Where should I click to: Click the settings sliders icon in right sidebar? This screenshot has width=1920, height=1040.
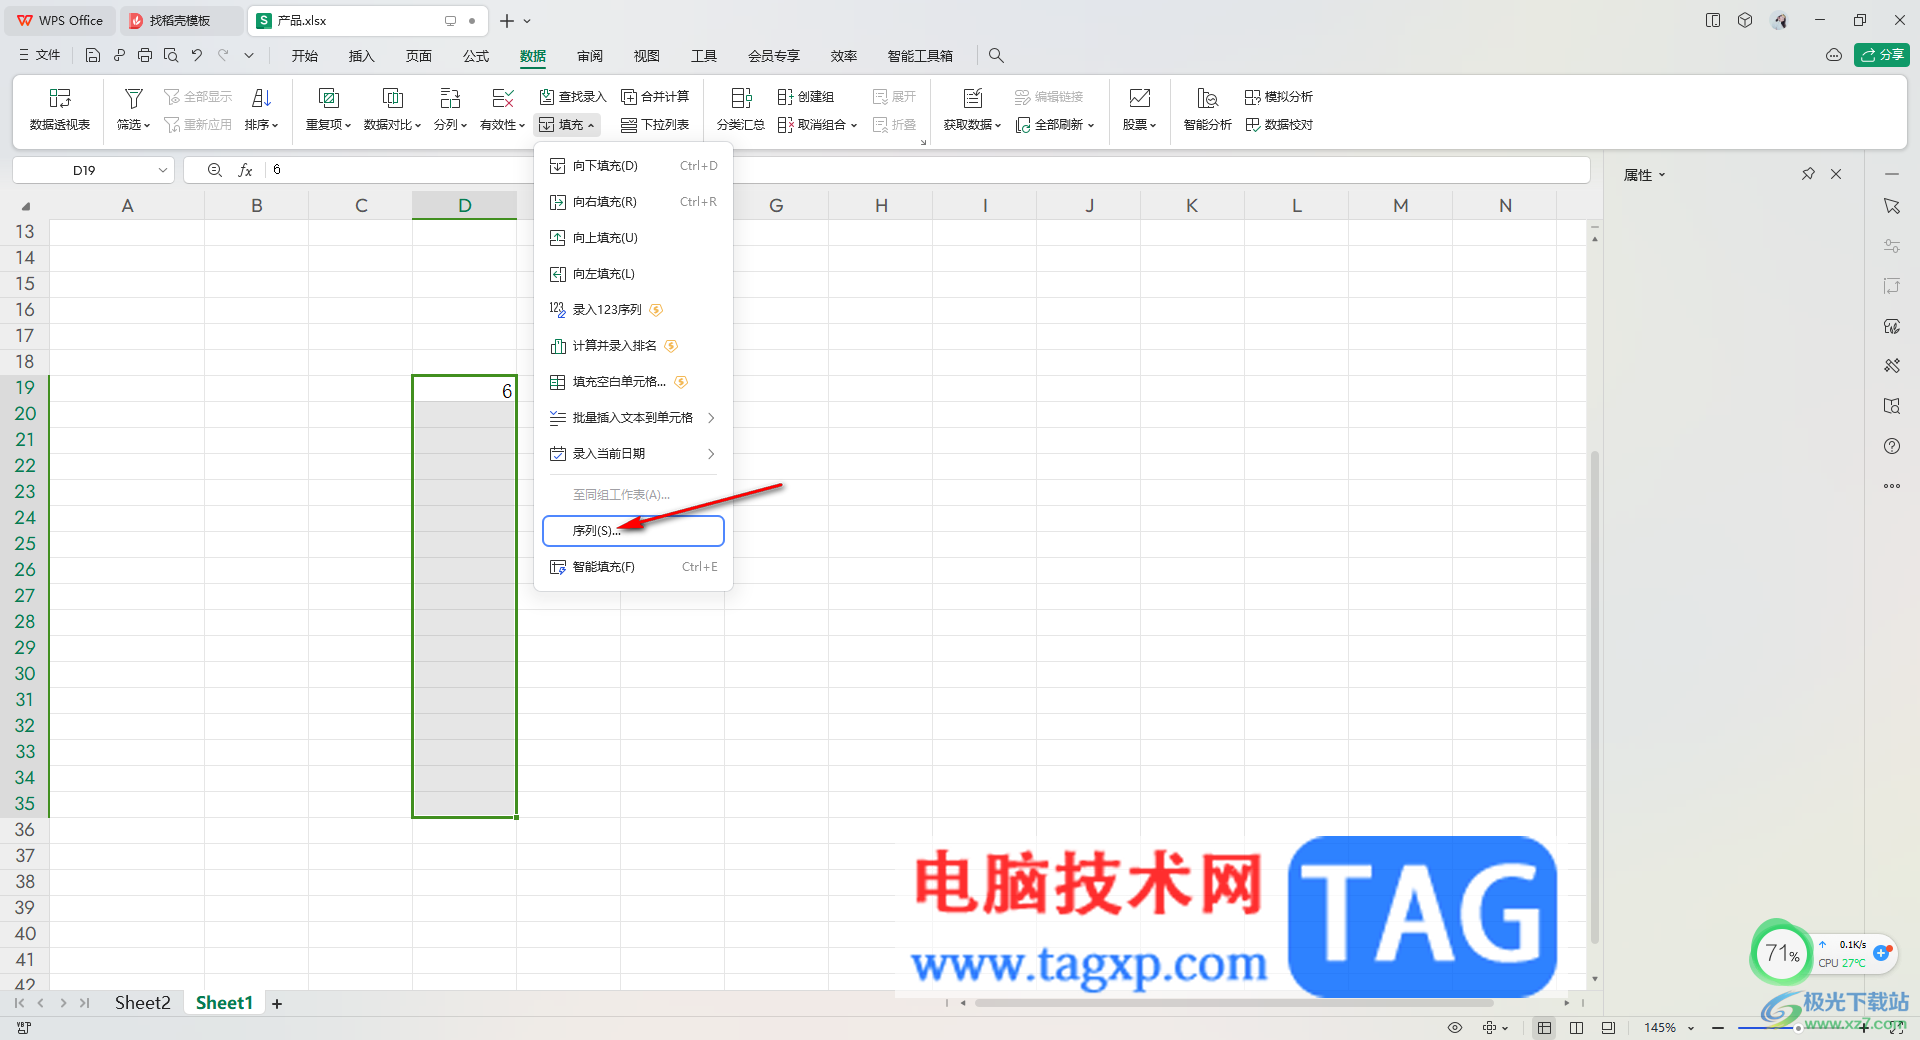click(1892, 246)
